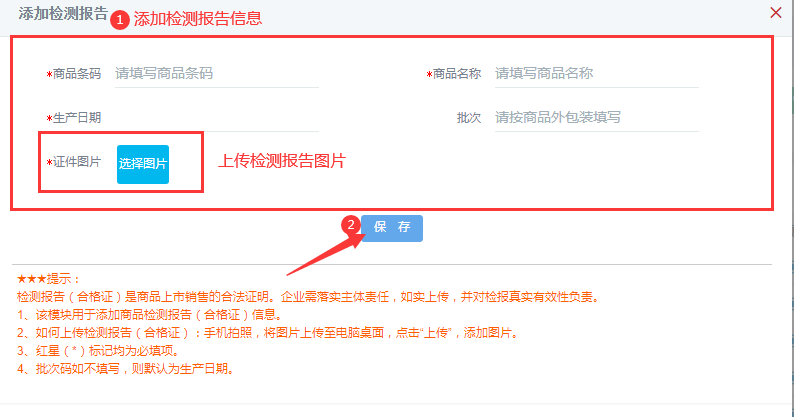Screen dimensions: 794x417
Task: Click the red 上传检测报告图片 annotation text
Action: coord(282,161)
